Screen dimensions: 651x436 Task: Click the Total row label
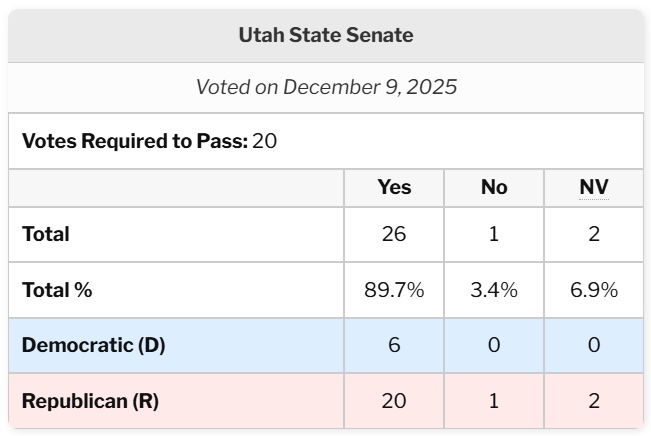46,235
